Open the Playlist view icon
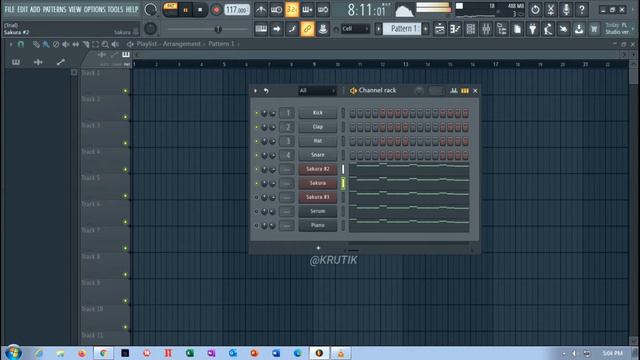This screenshot has height=360, width=640. [440, 29]
